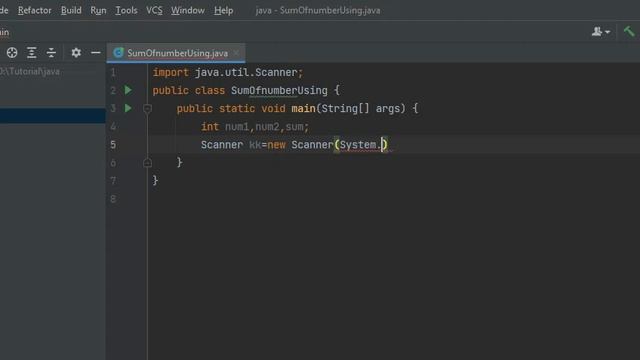Collapse the main method fold marker on line 3
Viewport: 640px width, 360px height.
(x=147, y=109)
